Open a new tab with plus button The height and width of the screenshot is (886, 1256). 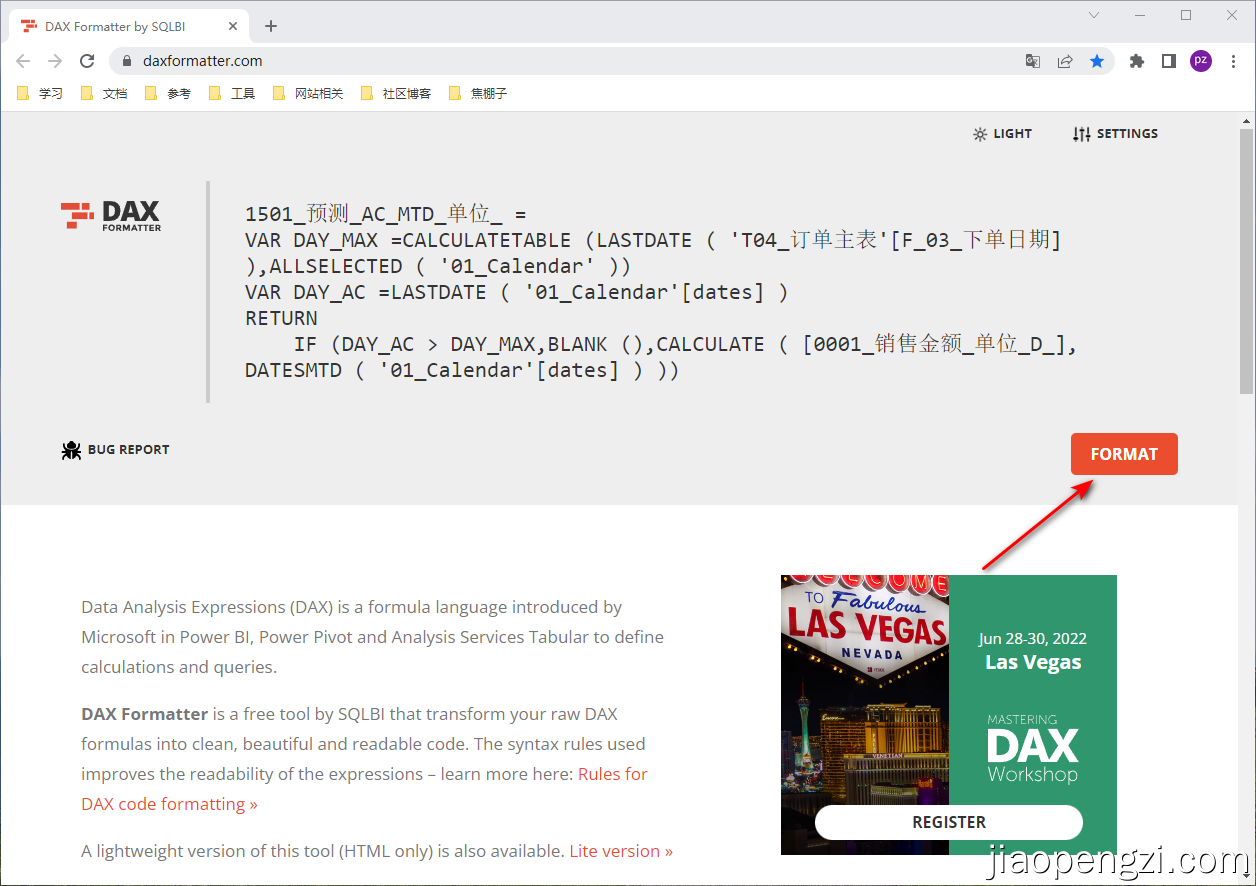271,26
